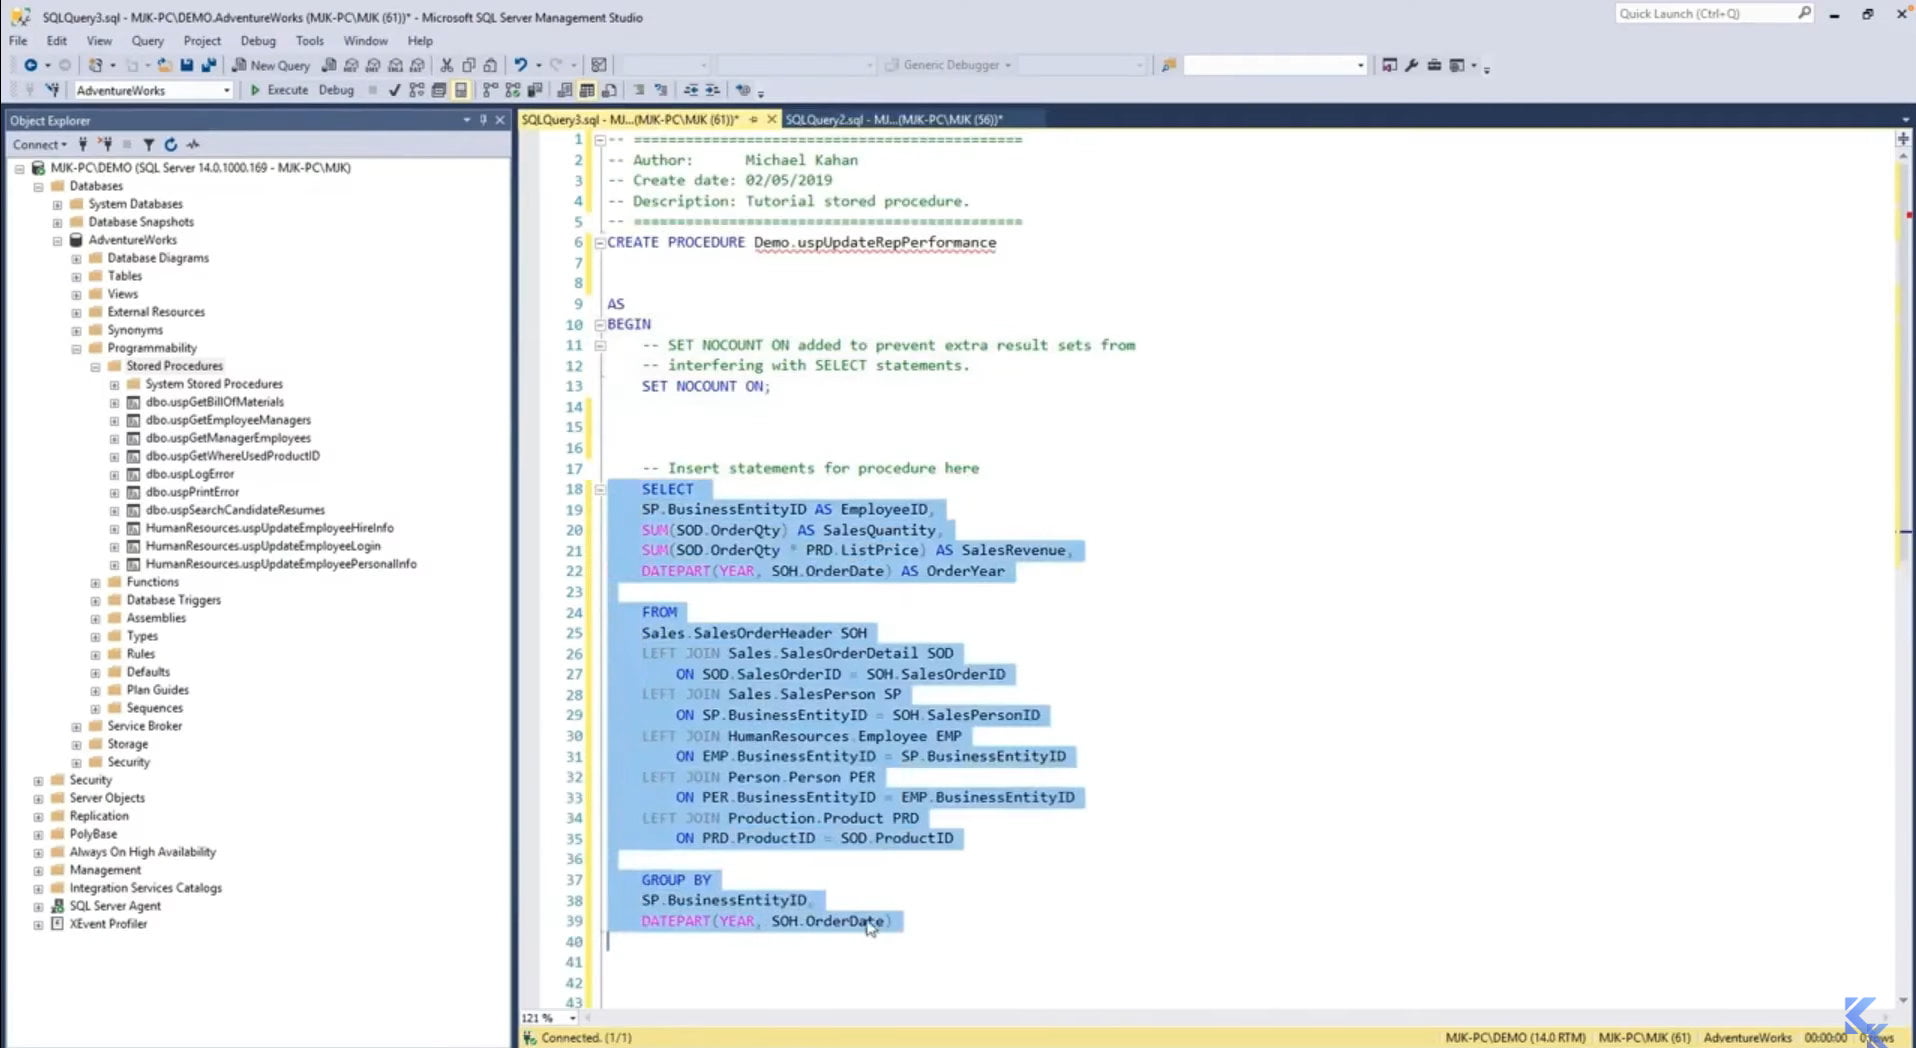
Task: Cut selected SQL text with scissors icon
Action: click(x=447, y=64)
